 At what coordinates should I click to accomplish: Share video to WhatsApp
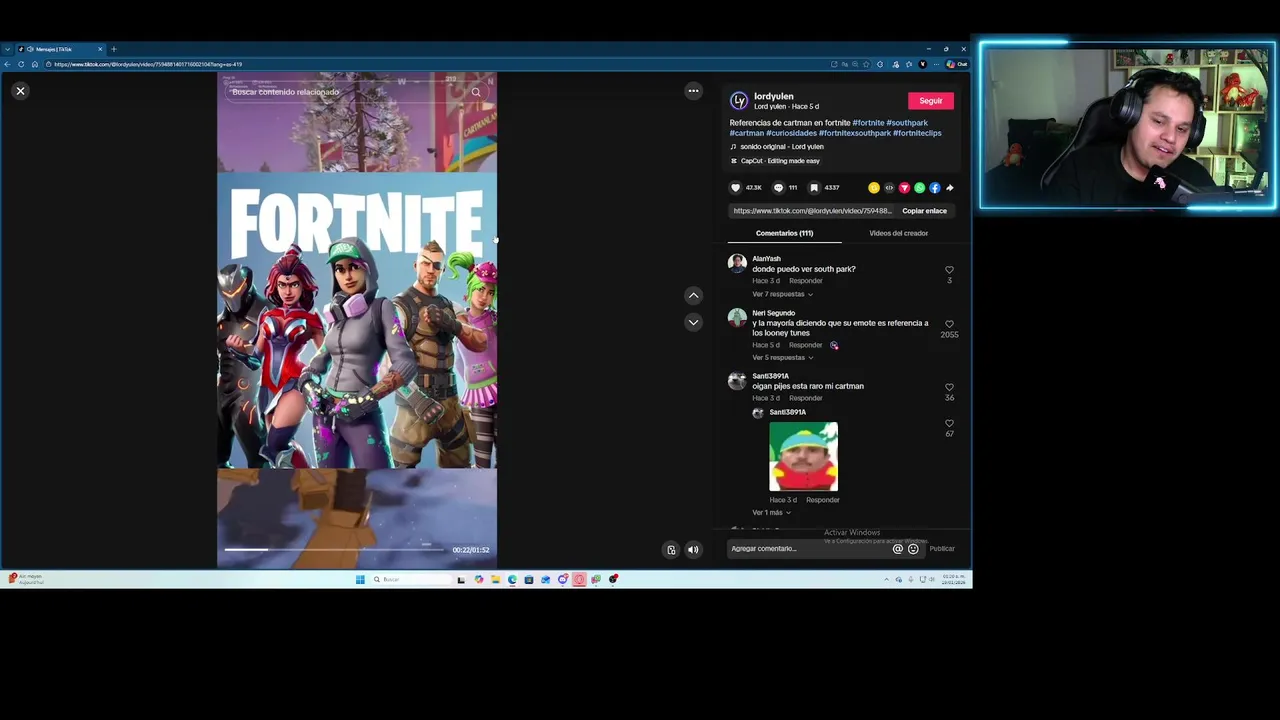(x=919, y=187)
